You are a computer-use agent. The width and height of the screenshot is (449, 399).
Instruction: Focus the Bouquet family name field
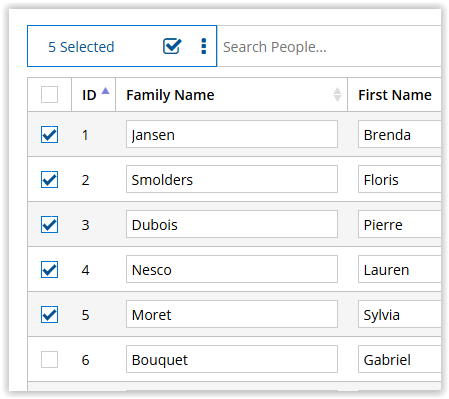pos(232,359)
